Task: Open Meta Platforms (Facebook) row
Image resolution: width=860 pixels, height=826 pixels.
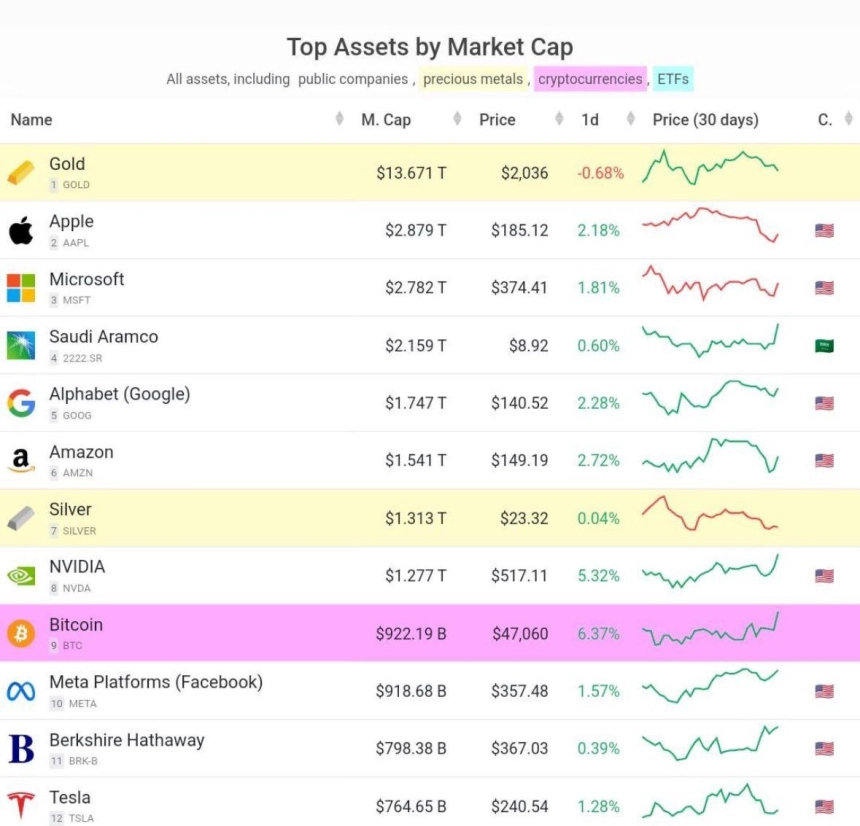Action: coord(430,691)
